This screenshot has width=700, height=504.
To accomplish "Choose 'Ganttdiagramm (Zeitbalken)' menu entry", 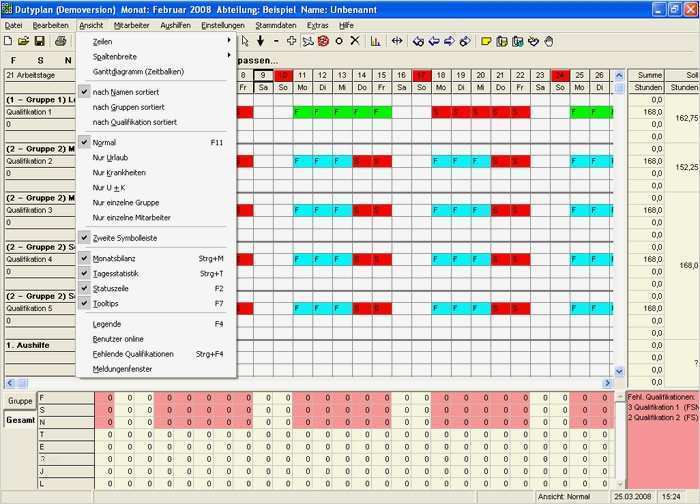I will [x=156, y=71].
